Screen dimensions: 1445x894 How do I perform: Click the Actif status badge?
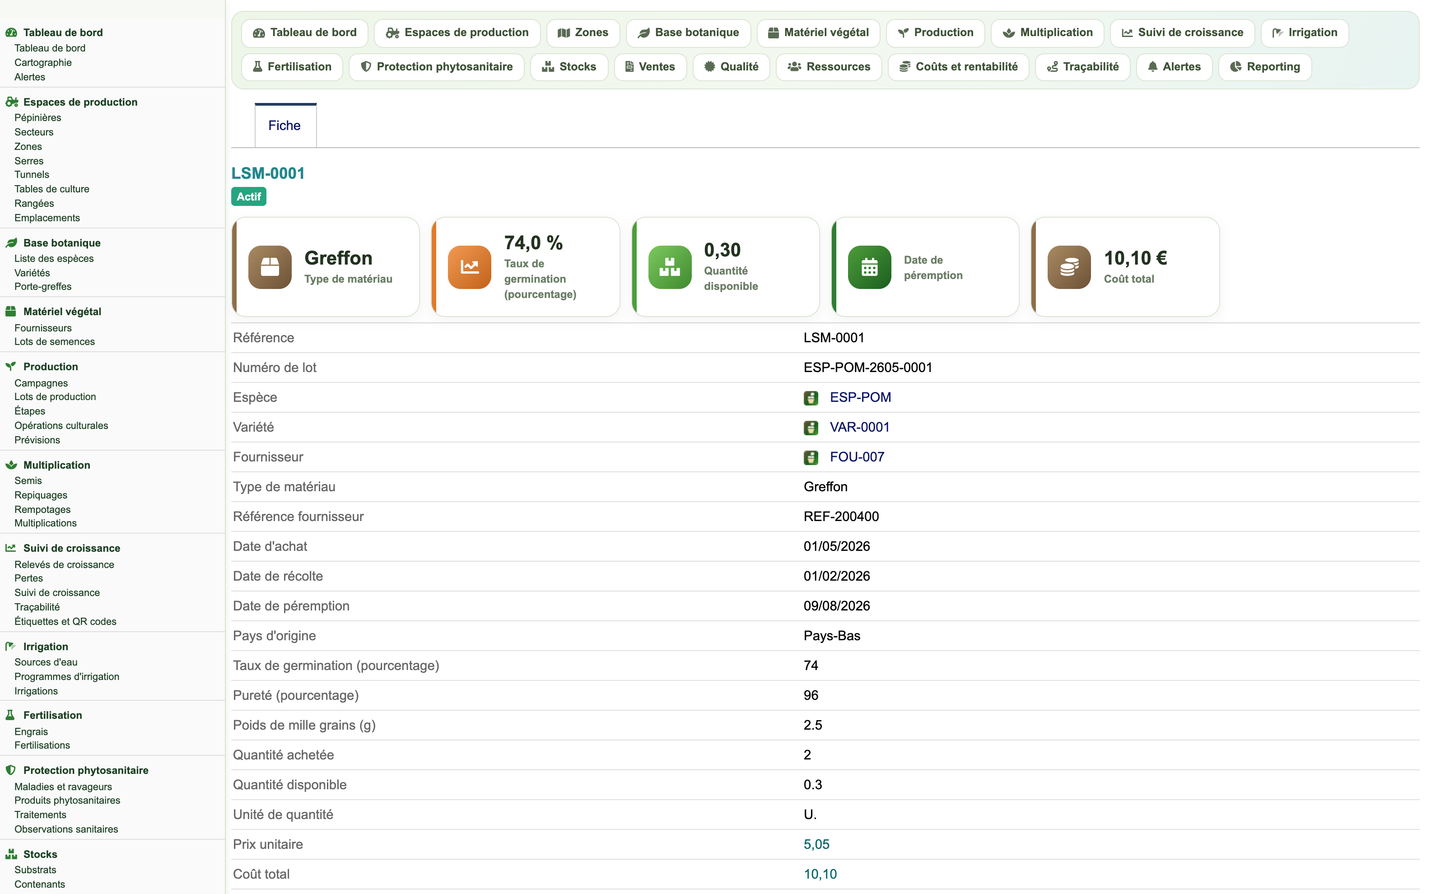pos(249,197)
